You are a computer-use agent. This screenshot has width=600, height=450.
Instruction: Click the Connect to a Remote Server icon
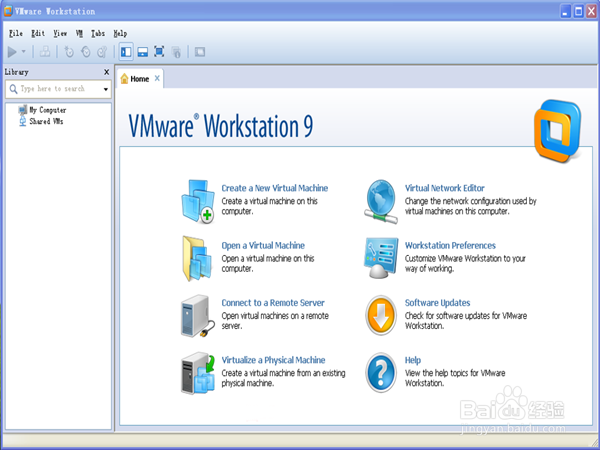click(198, 316)
